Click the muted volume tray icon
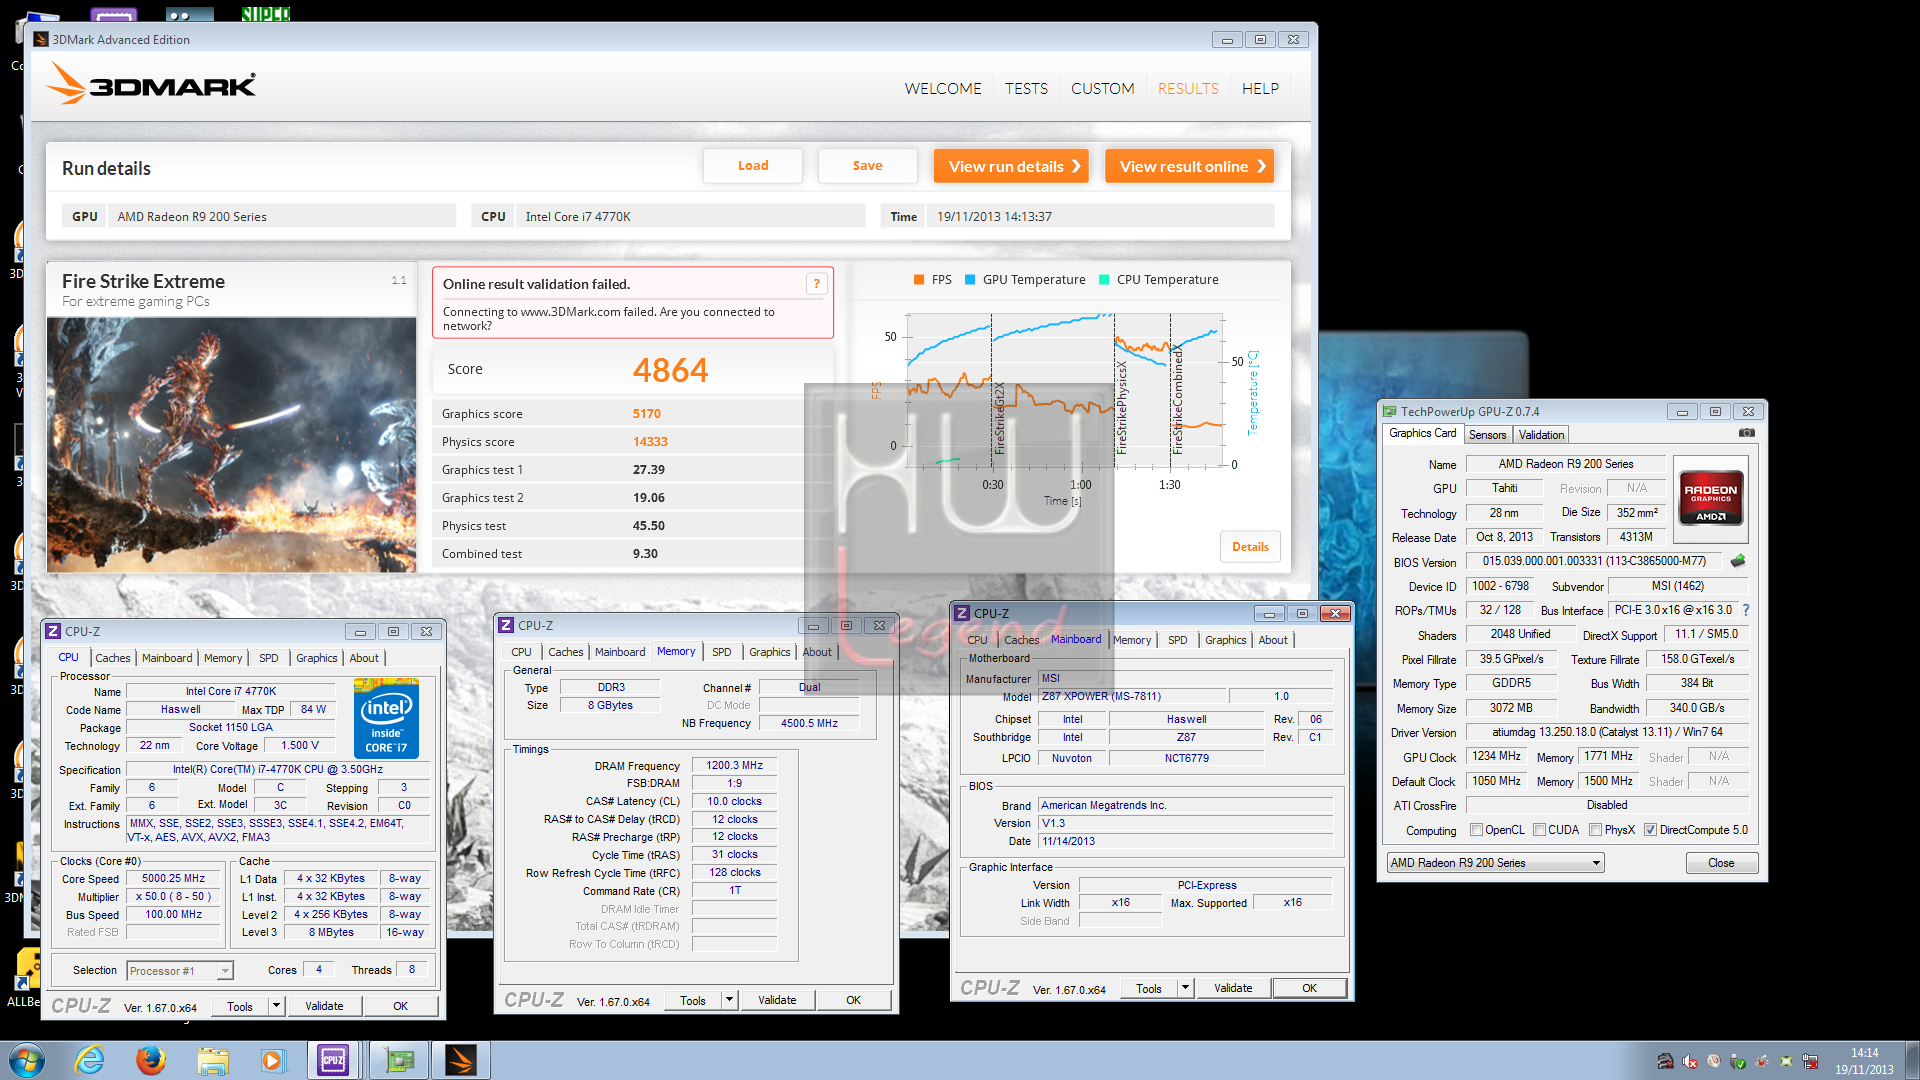 [x=1690, y=1061]
